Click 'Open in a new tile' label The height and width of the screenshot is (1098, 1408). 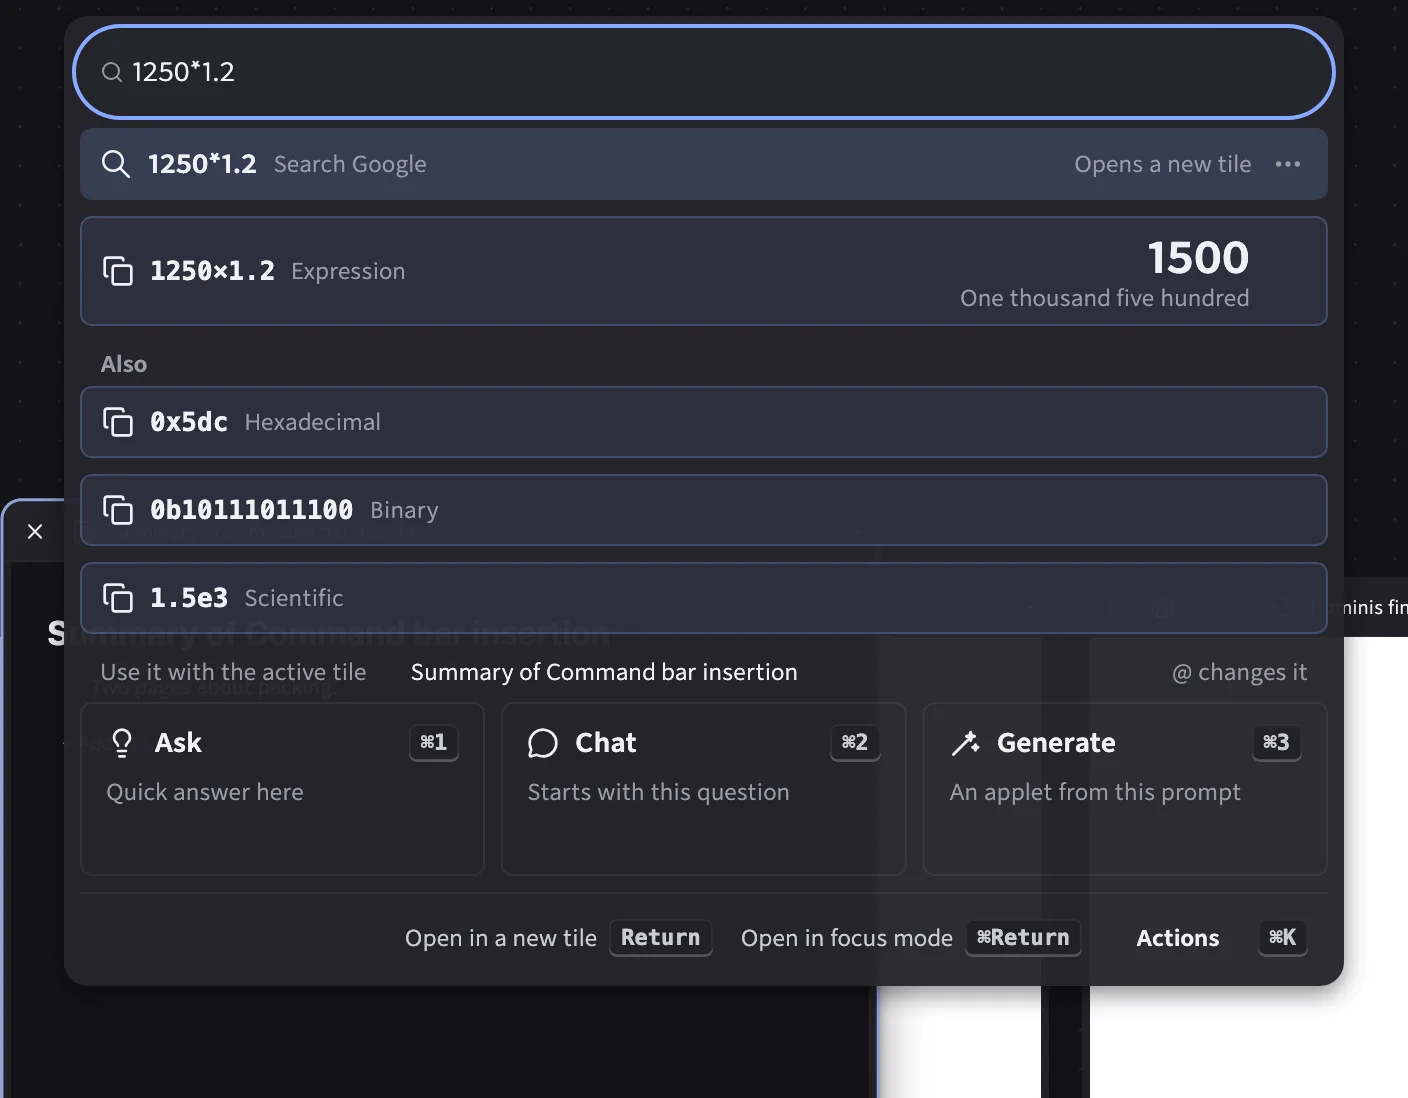(501, 938)
